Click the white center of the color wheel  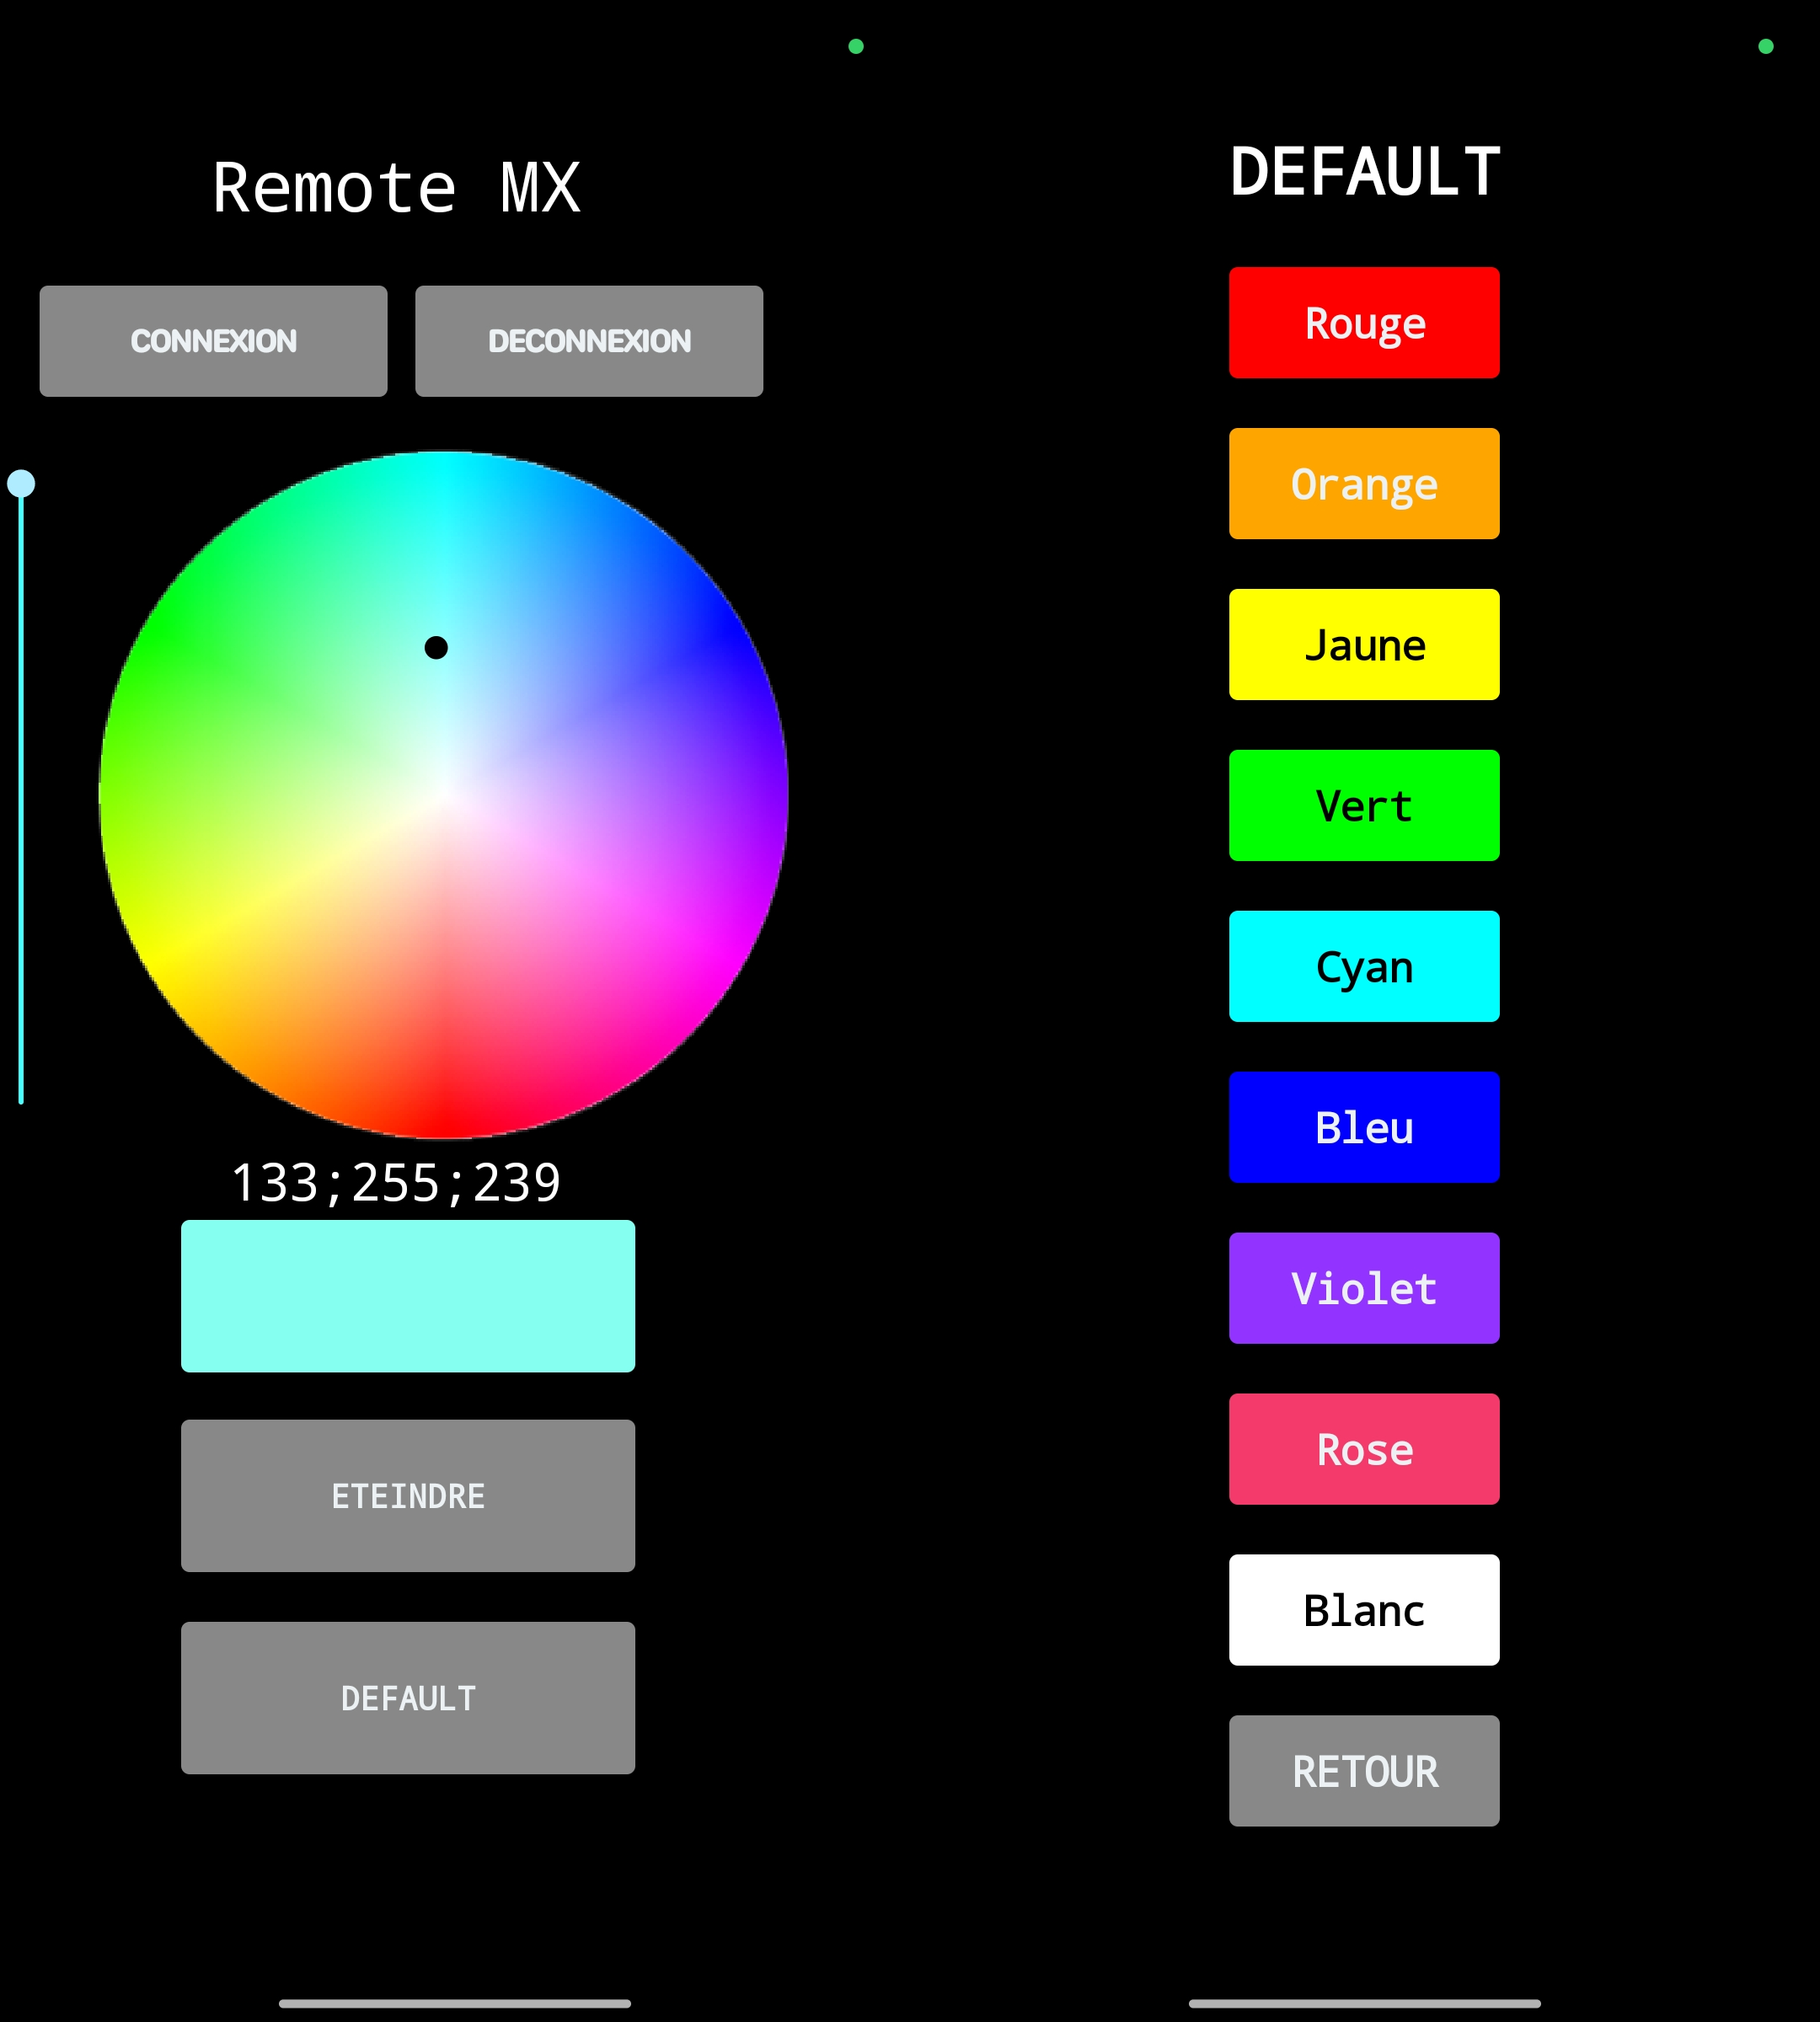pos(444,795)
